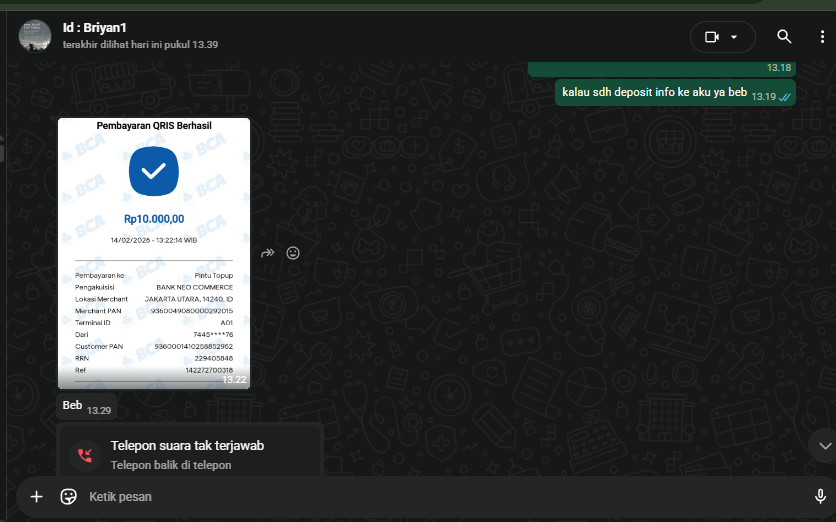Click 'terakhir dilihat hari ini pukul 13.39' status
This screenshot has width=836, height=522.
pos(140,45)
